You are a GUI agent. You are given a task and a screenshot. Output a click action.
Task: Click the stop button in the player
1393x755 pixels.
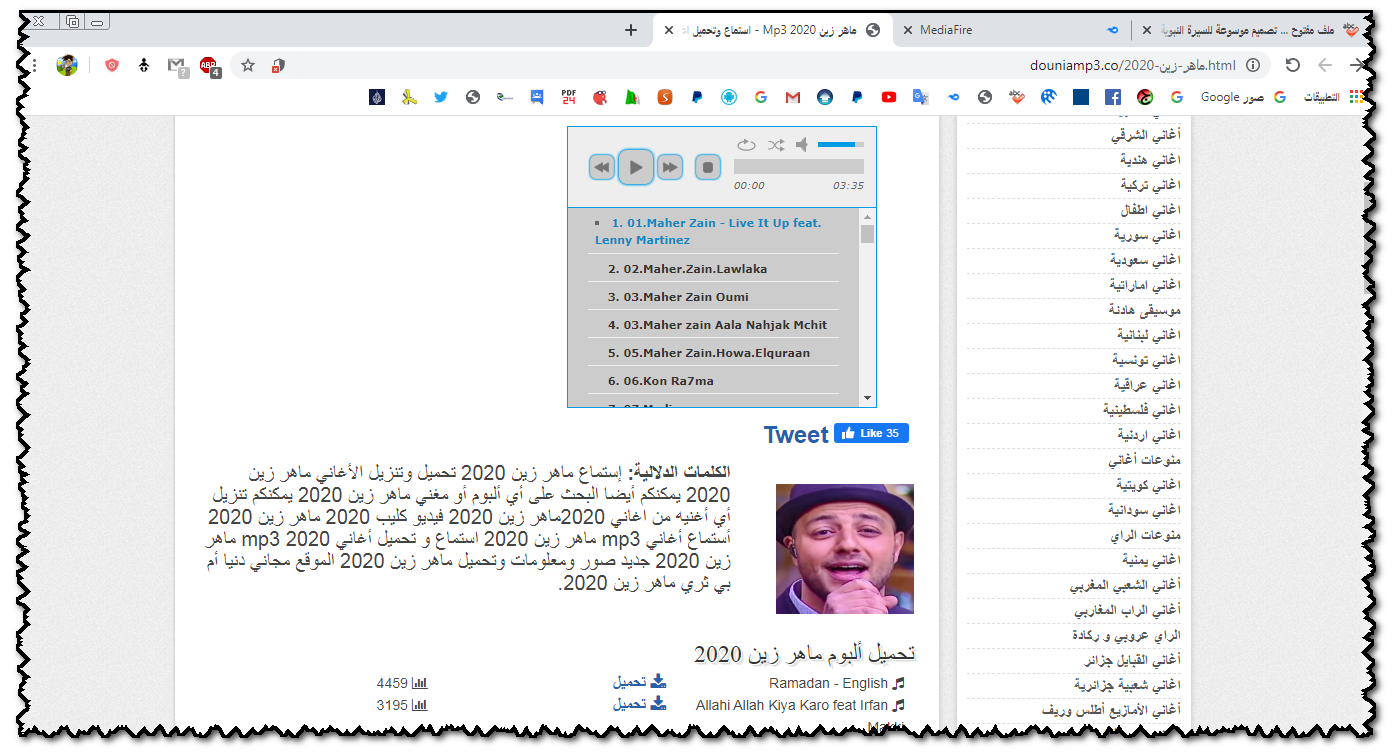[708, 168]
